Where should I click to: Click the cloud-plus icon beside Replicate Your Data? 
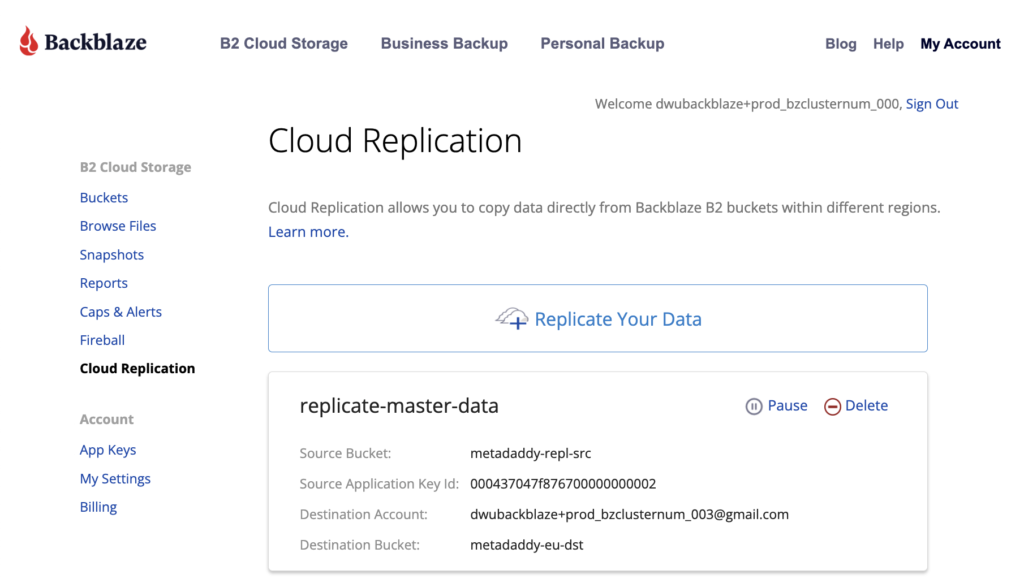(x=511, y=319)
